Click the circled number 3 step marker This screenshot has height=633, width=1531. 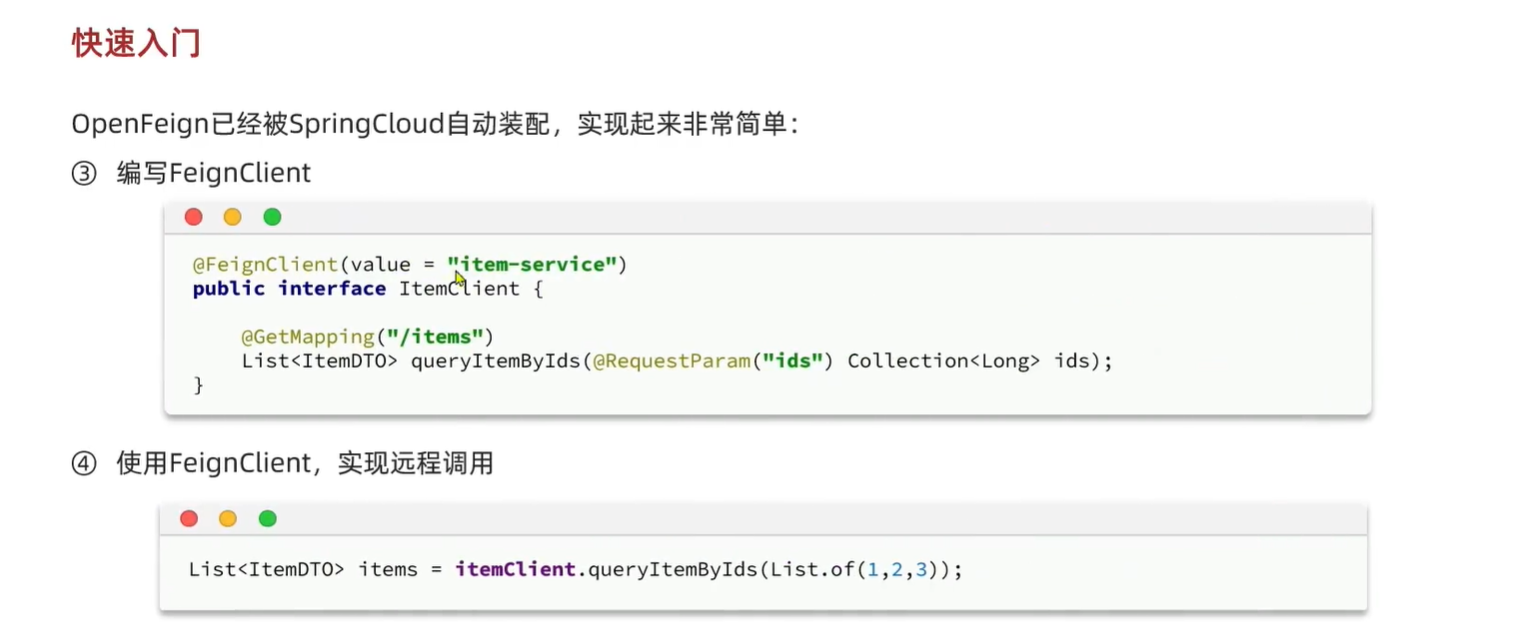83,174
